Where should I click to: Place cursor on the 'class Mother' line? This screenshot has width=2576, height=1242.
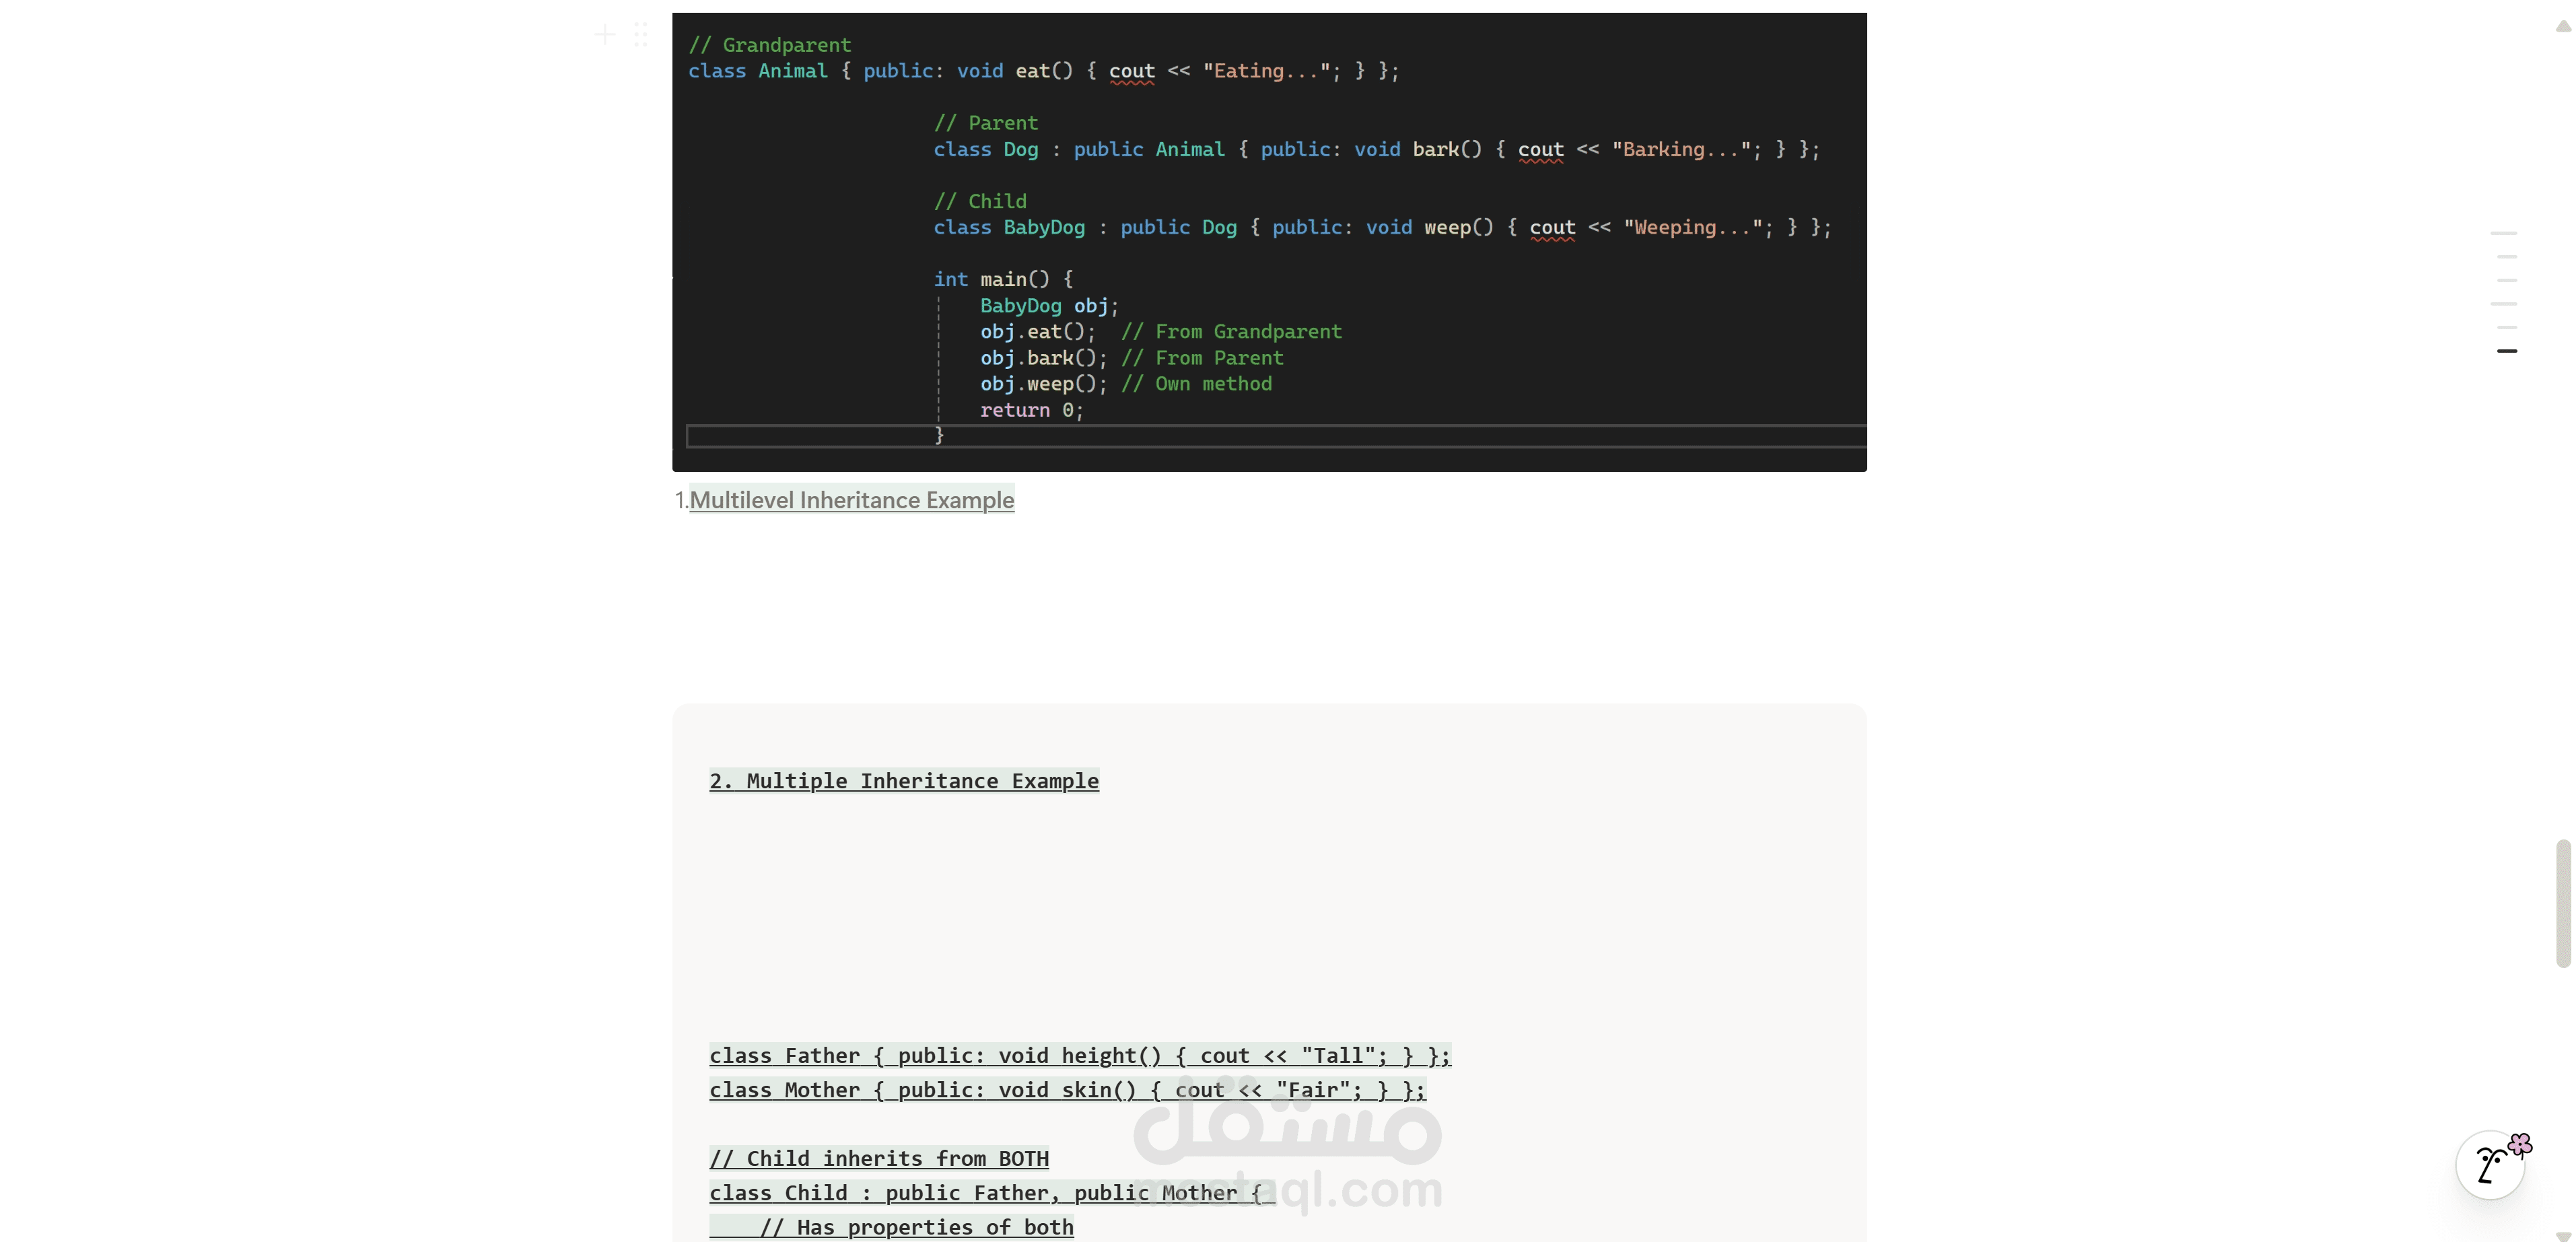coord(1067,1090)
